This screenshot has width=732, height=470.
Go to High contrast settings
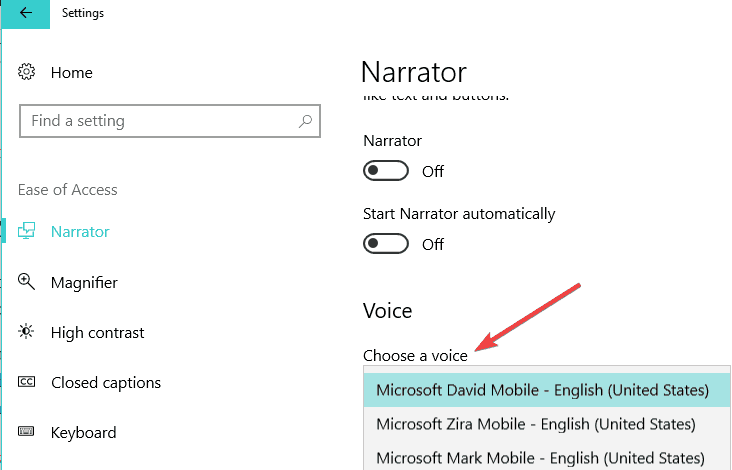point(97,333)
